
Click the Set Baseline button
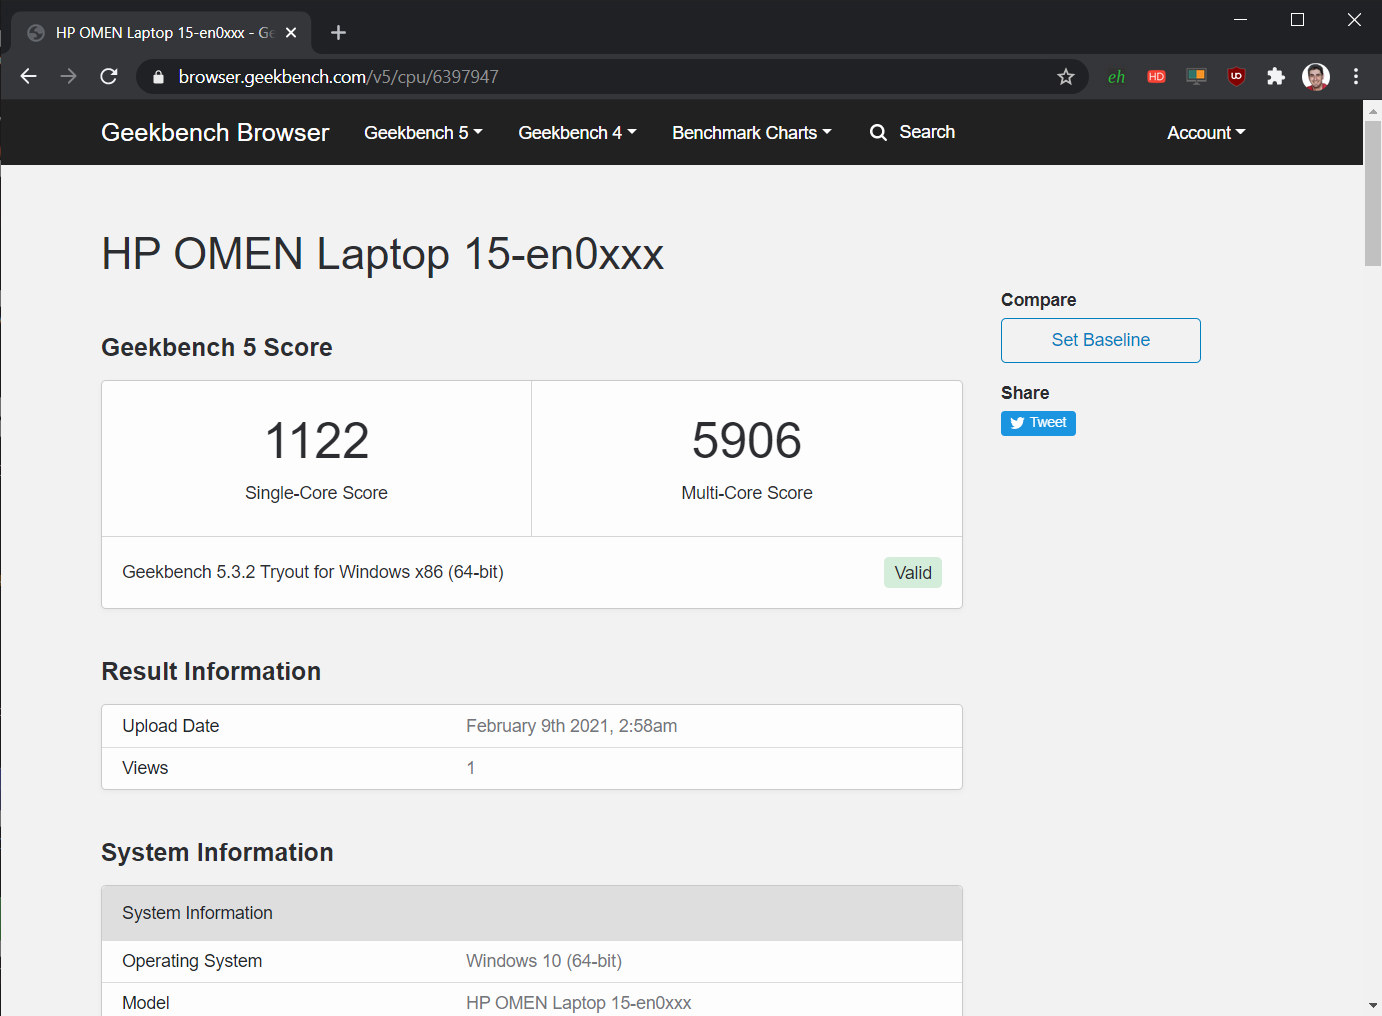click(x=1101, y=340)
